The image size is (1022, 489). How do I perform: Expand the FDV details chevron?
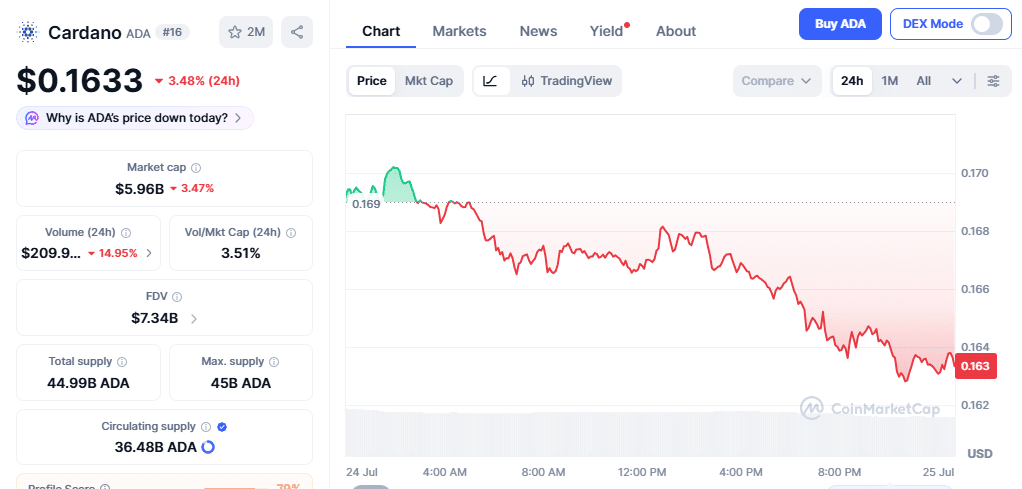pos(194,319)
